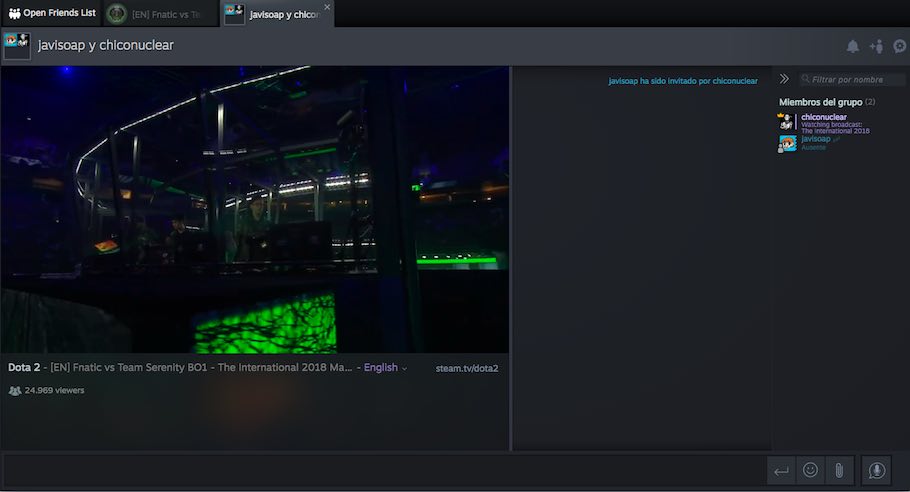The width and height of the screenshot is (910, 492).
Task: Select chiconuclear in the member list
Action: 824,117
